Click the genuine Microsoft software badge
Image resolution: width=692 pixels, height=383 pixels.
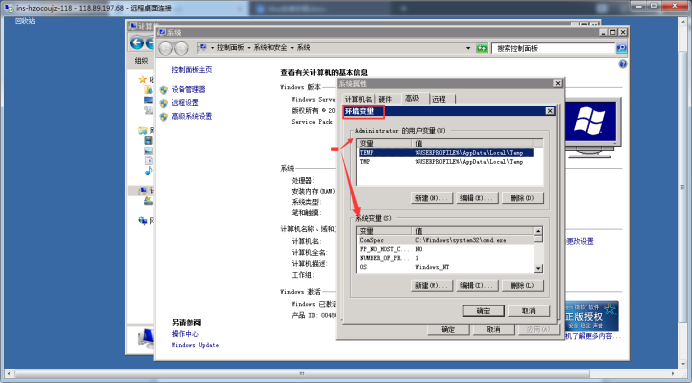pos(591,316)
